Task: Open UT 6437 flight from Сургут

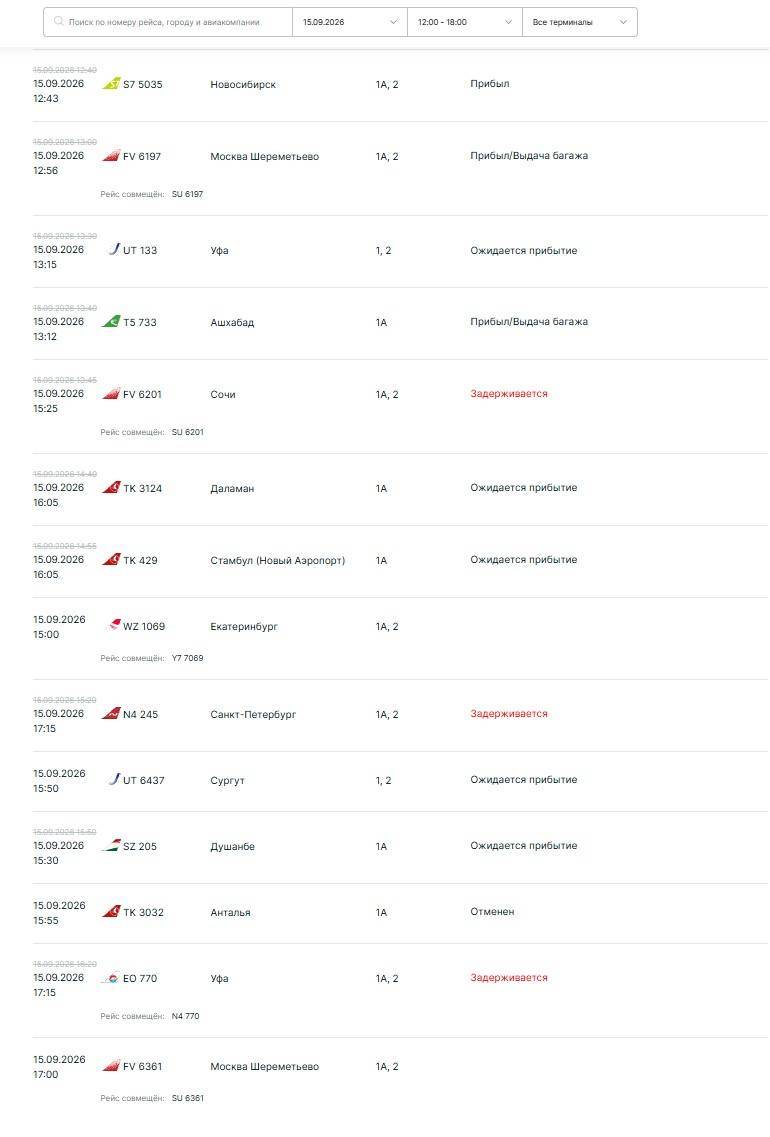Action: [400, 781]
